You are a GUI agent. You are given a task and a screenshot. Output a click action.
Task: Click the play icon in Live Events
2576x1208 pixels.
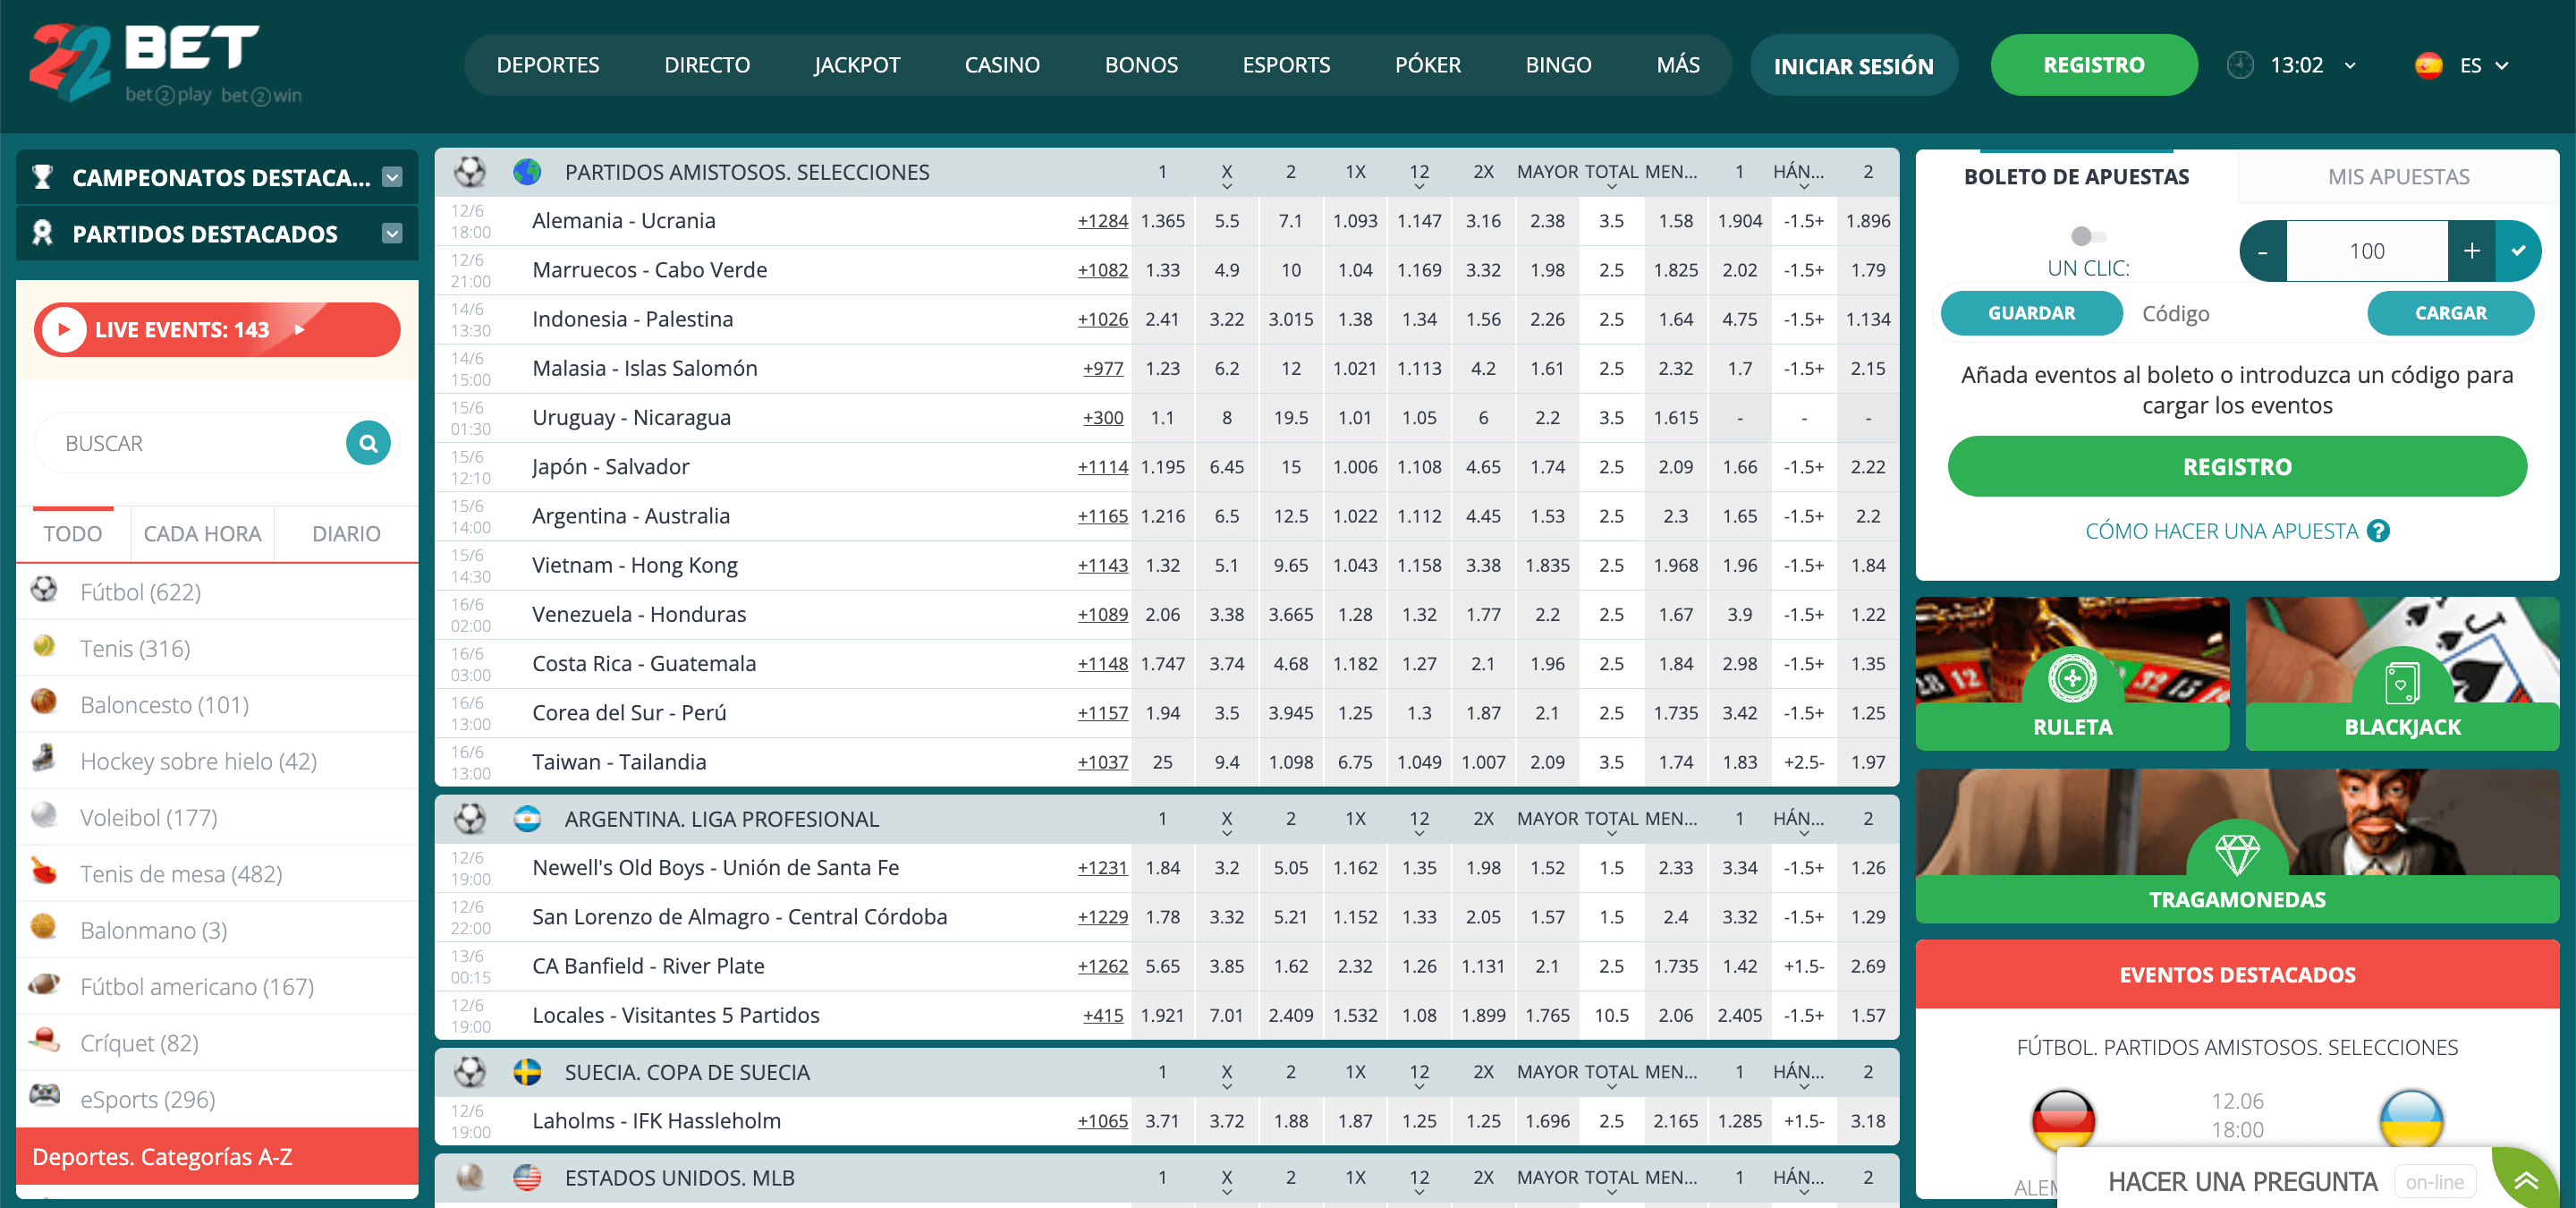click(x=64, y=330)
